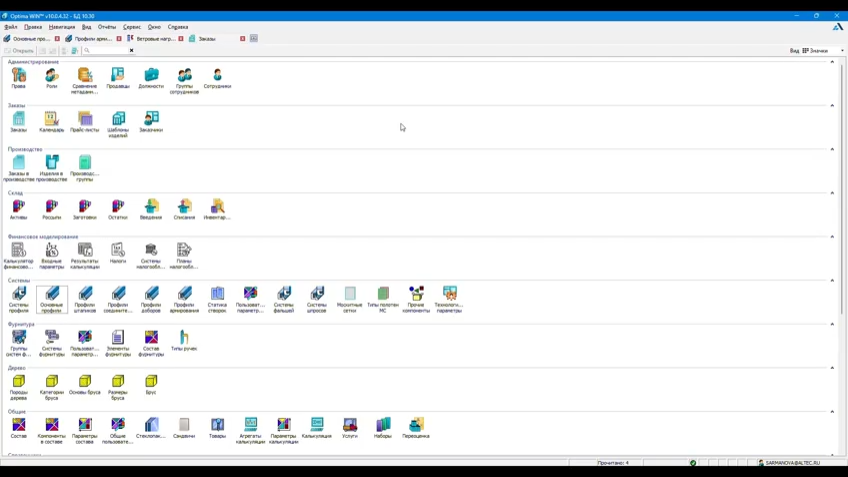Open the Роли (Roles) icon
The height and width of the screenshot is (477, 848).
(x=51, y=78)
